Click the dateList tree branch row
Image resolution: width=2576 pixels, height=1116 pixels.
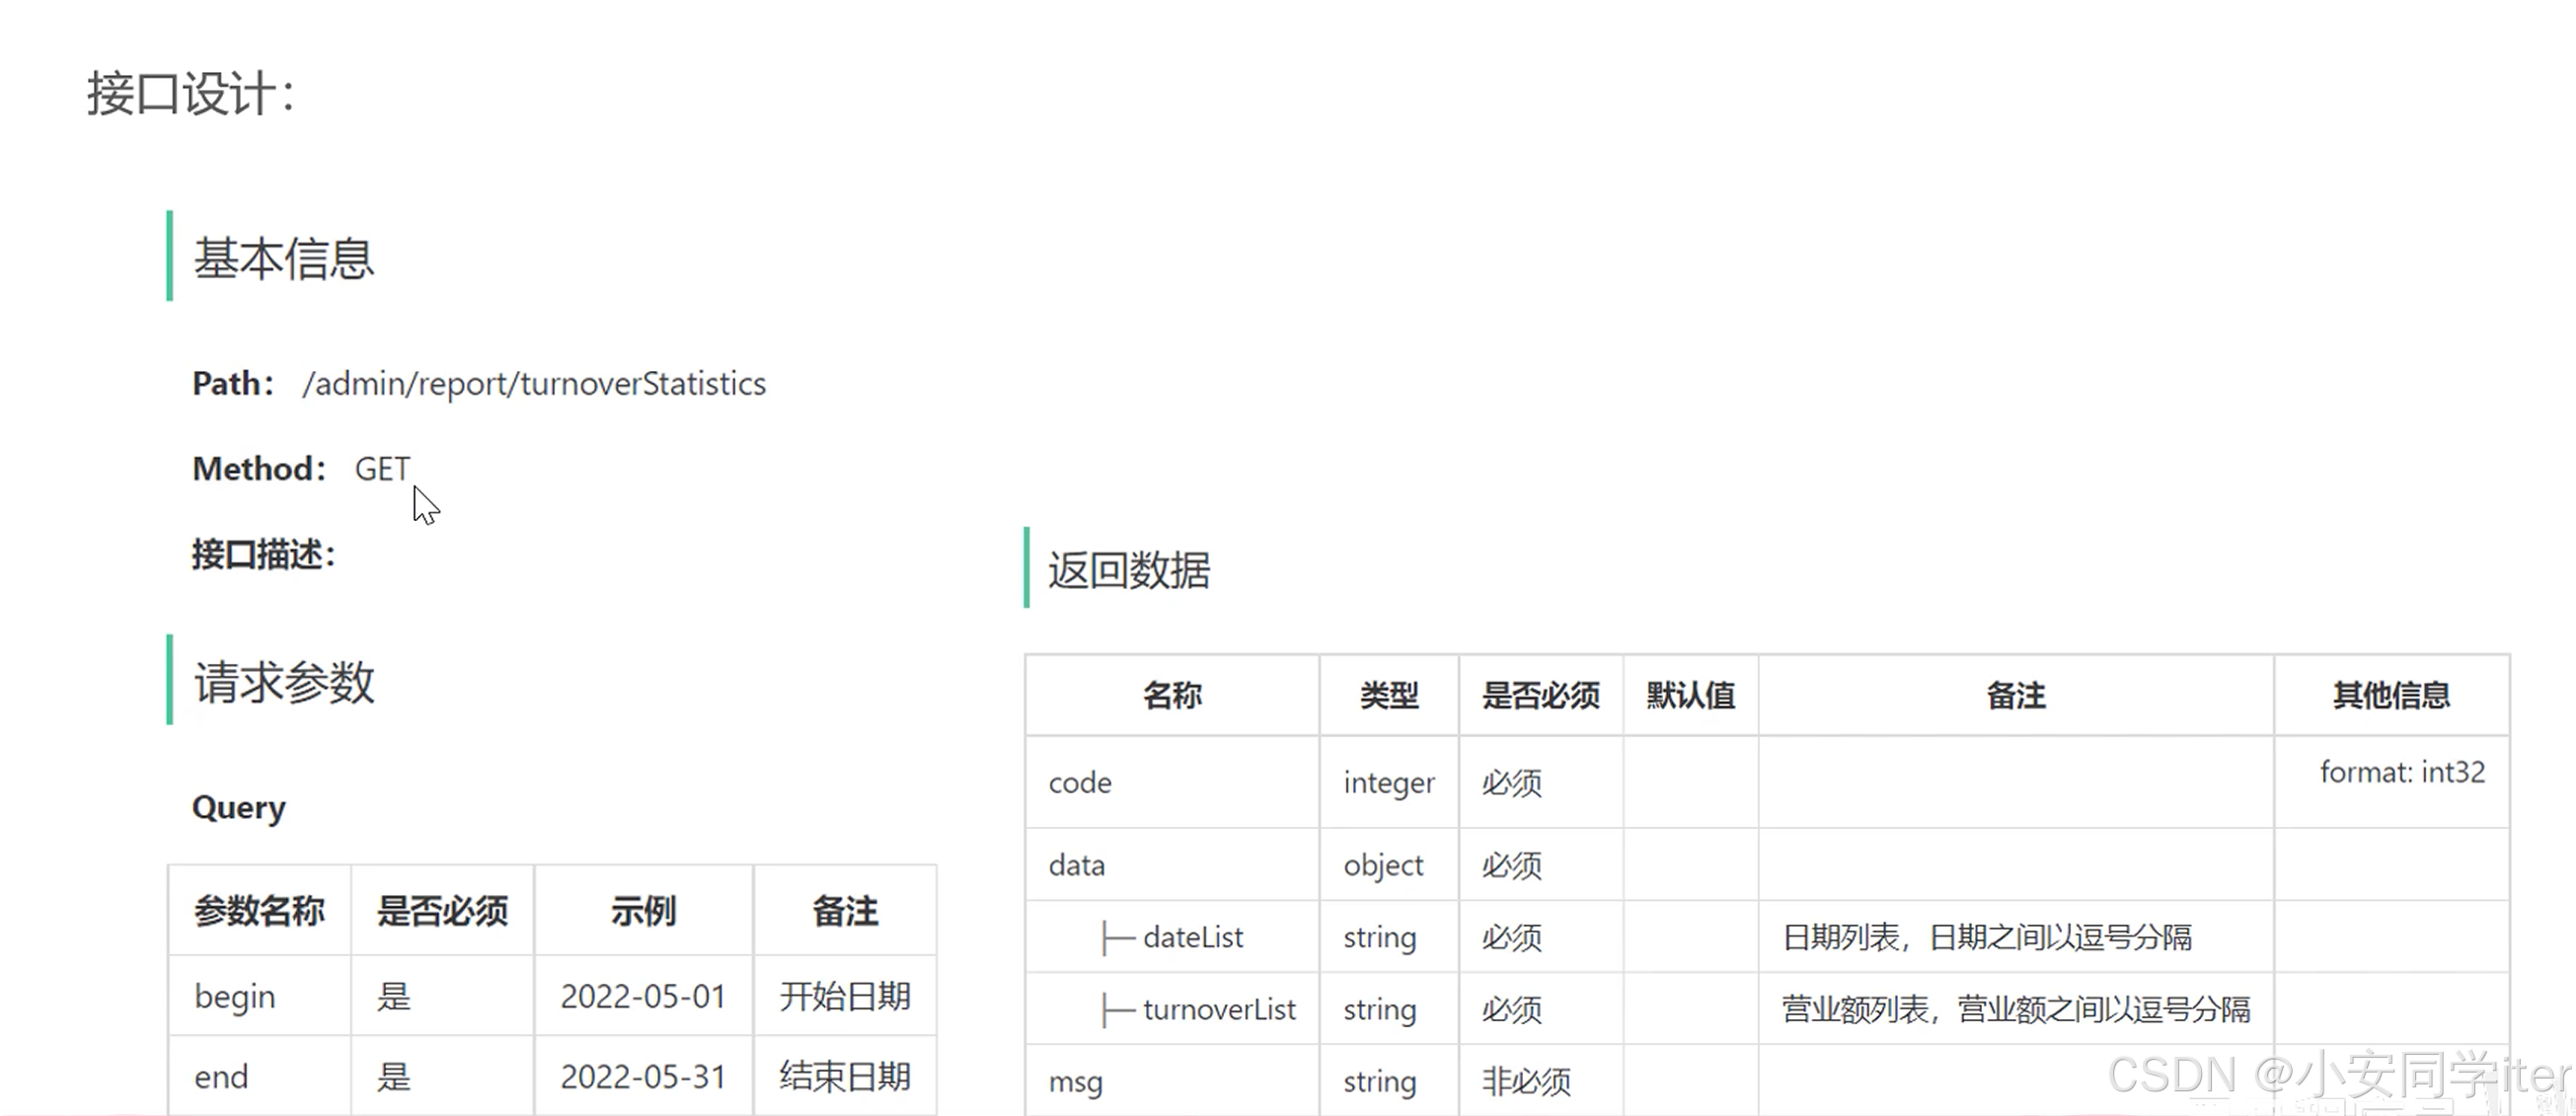(1192, 937)
